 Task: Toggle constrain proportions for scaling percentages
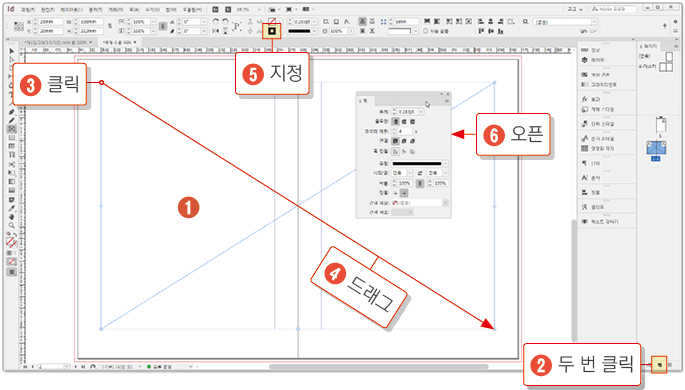pyautogui.click(x=163, y=26)
